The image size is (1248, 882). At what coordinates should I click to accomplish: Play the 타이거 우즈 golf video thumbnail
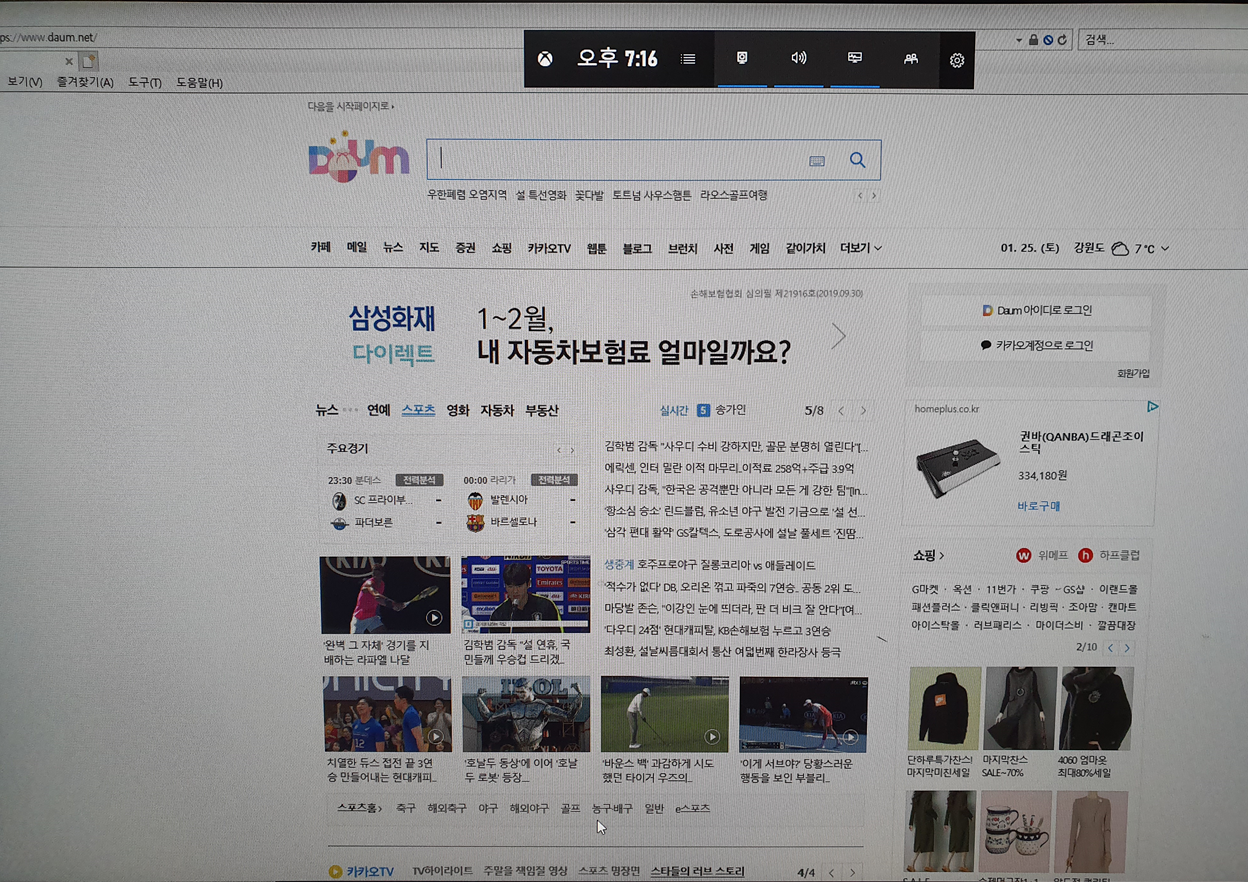(x=665, y=714)
